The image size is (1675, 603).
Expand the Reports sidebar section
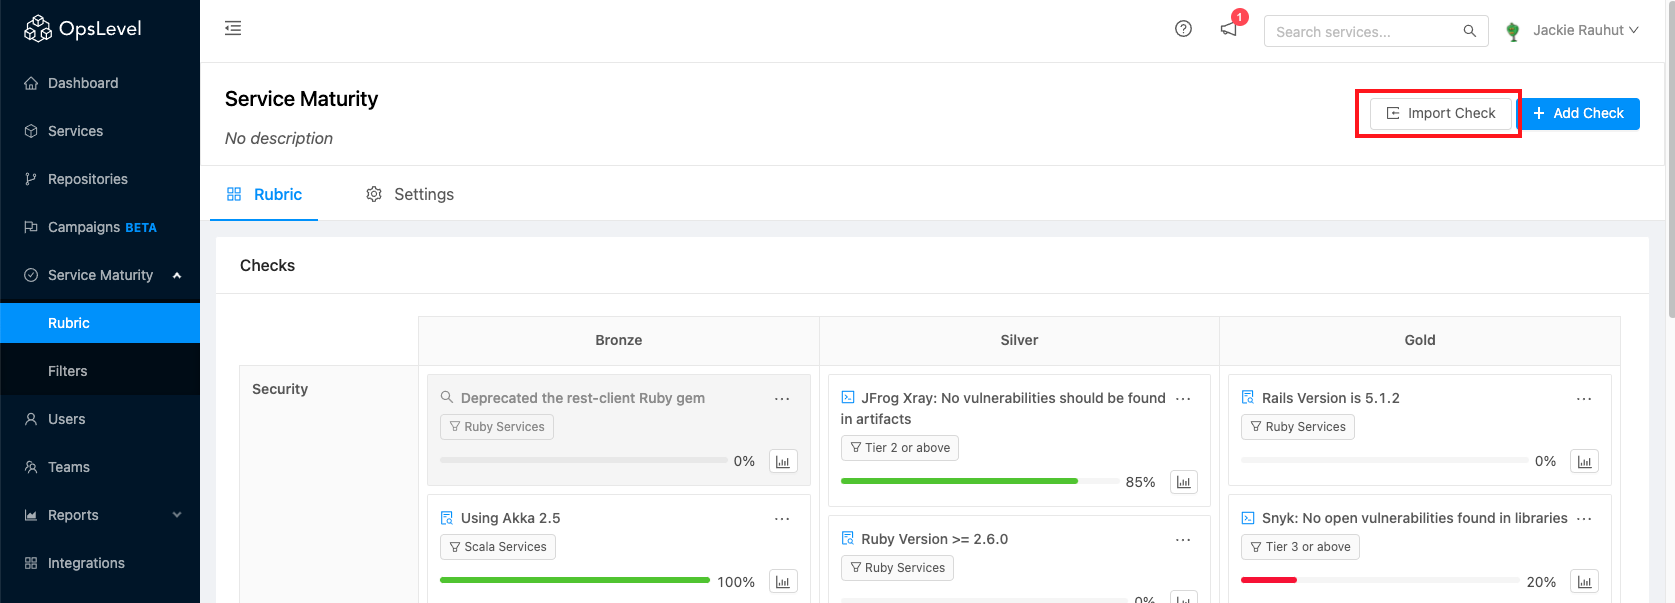177,515
